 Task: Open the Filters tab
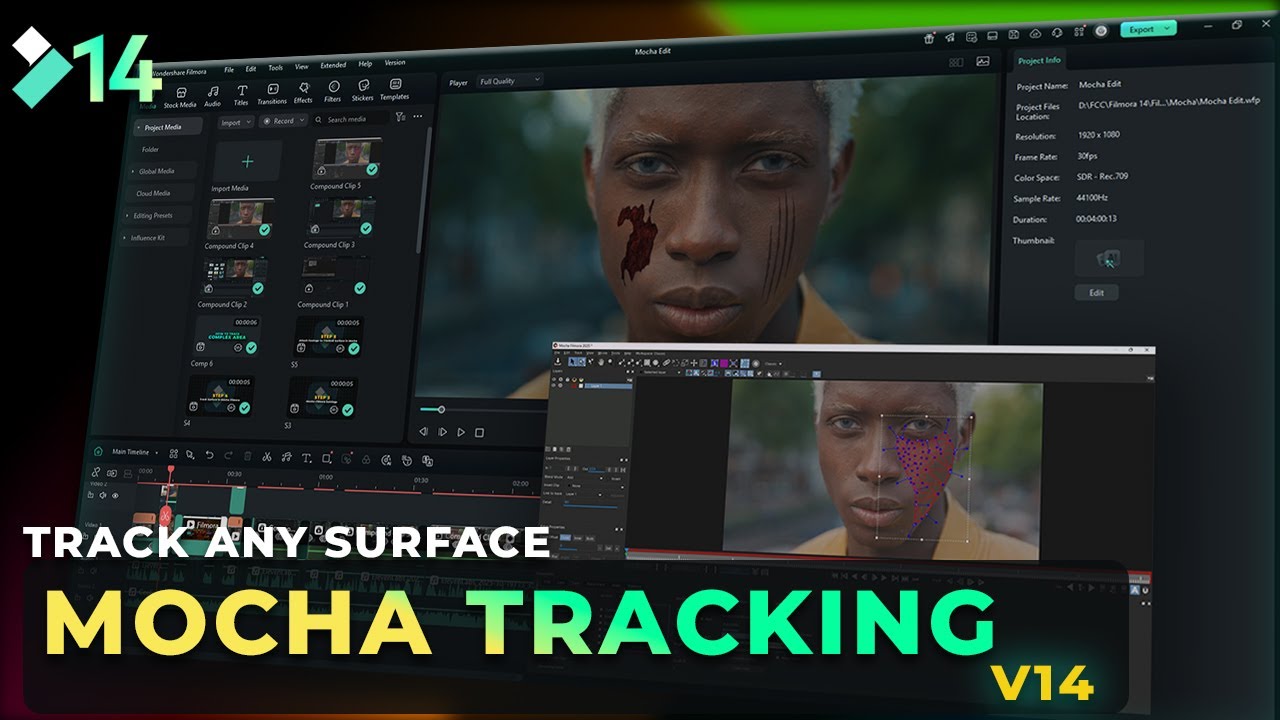pos(333,91)
